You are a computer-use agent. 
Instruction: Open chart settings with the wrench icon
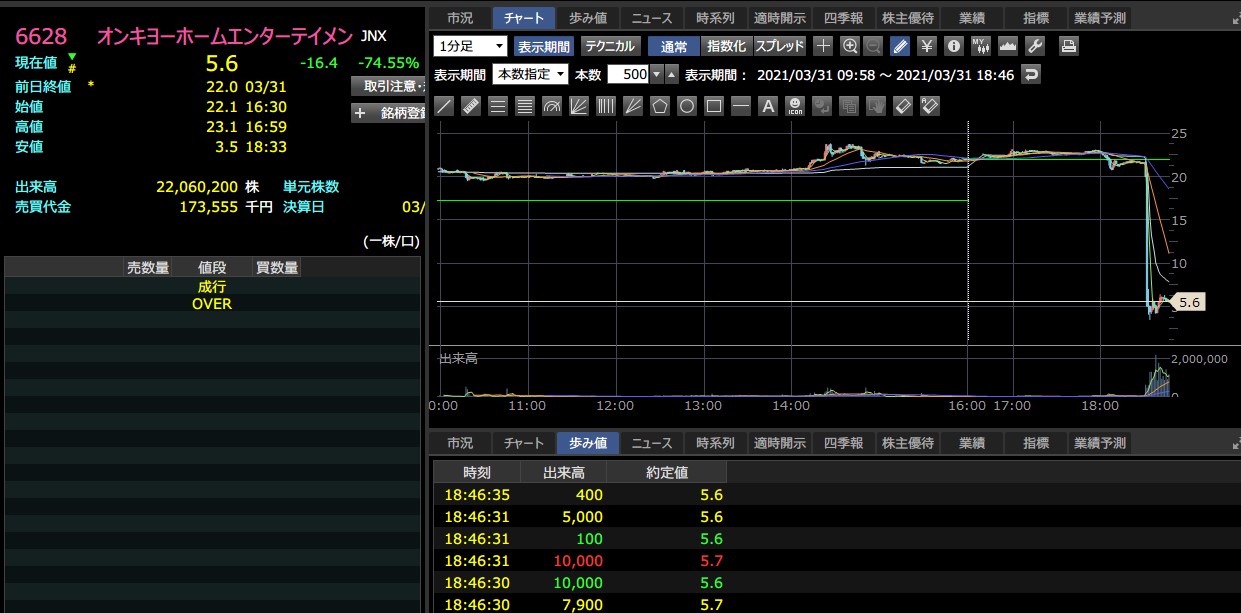(1035, 46)
